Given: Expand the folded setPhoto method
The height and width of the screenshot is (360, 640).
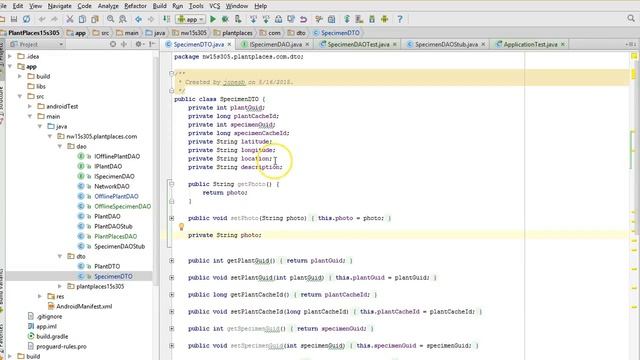Looking at the screenshot, I should pyautogui.click(x=172, y=218).
